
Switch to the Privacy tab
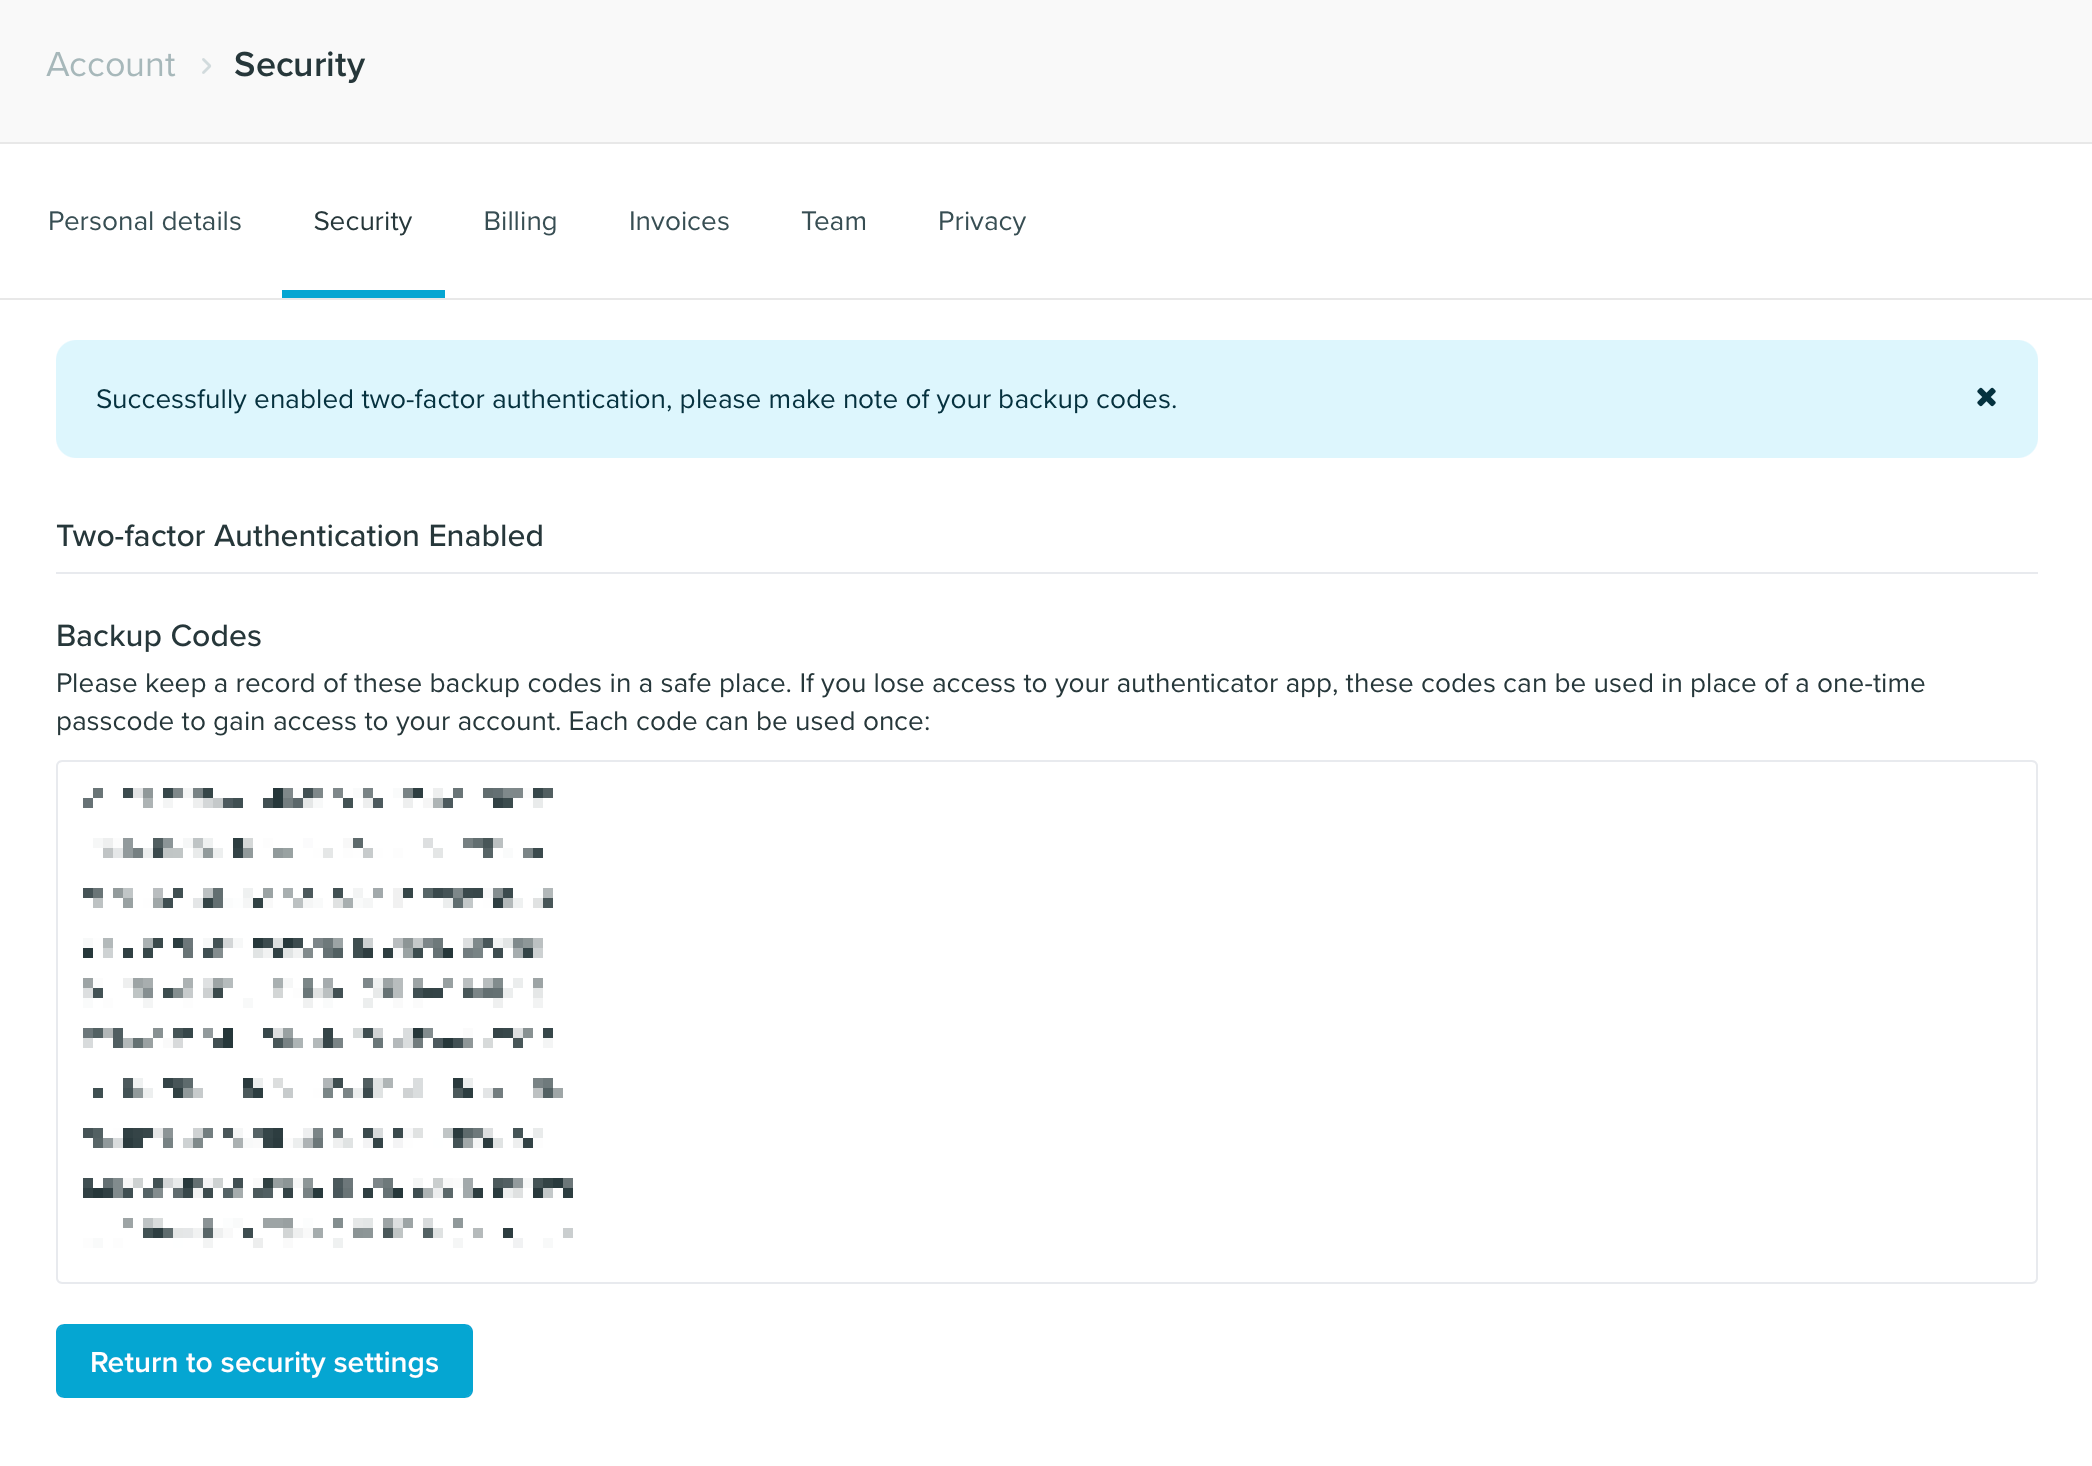click(x=981, y=221)
